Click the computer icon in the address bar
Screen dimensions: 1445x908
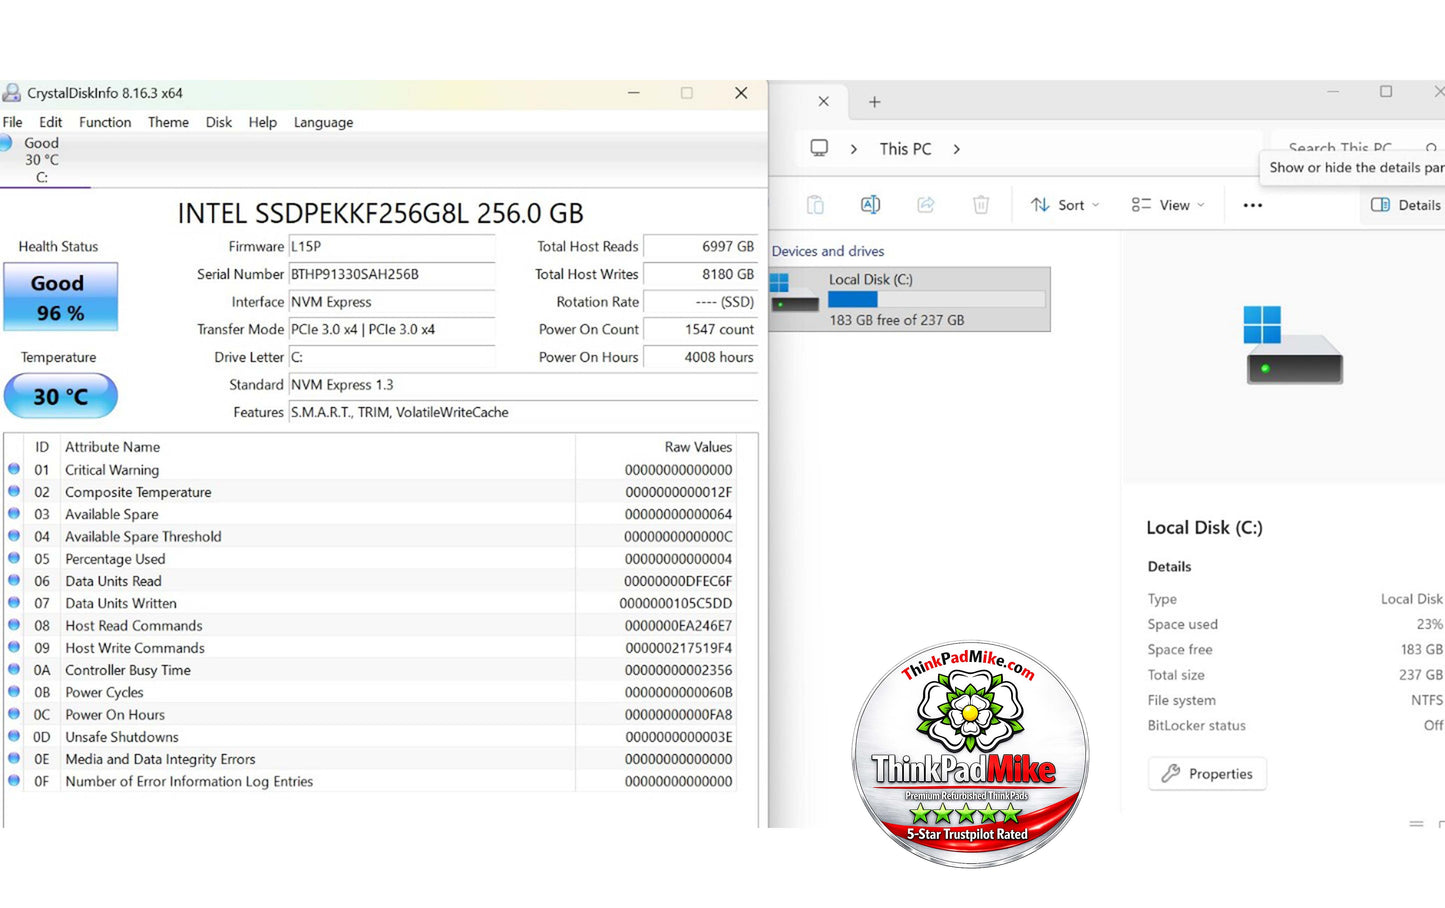click(819, 148)
